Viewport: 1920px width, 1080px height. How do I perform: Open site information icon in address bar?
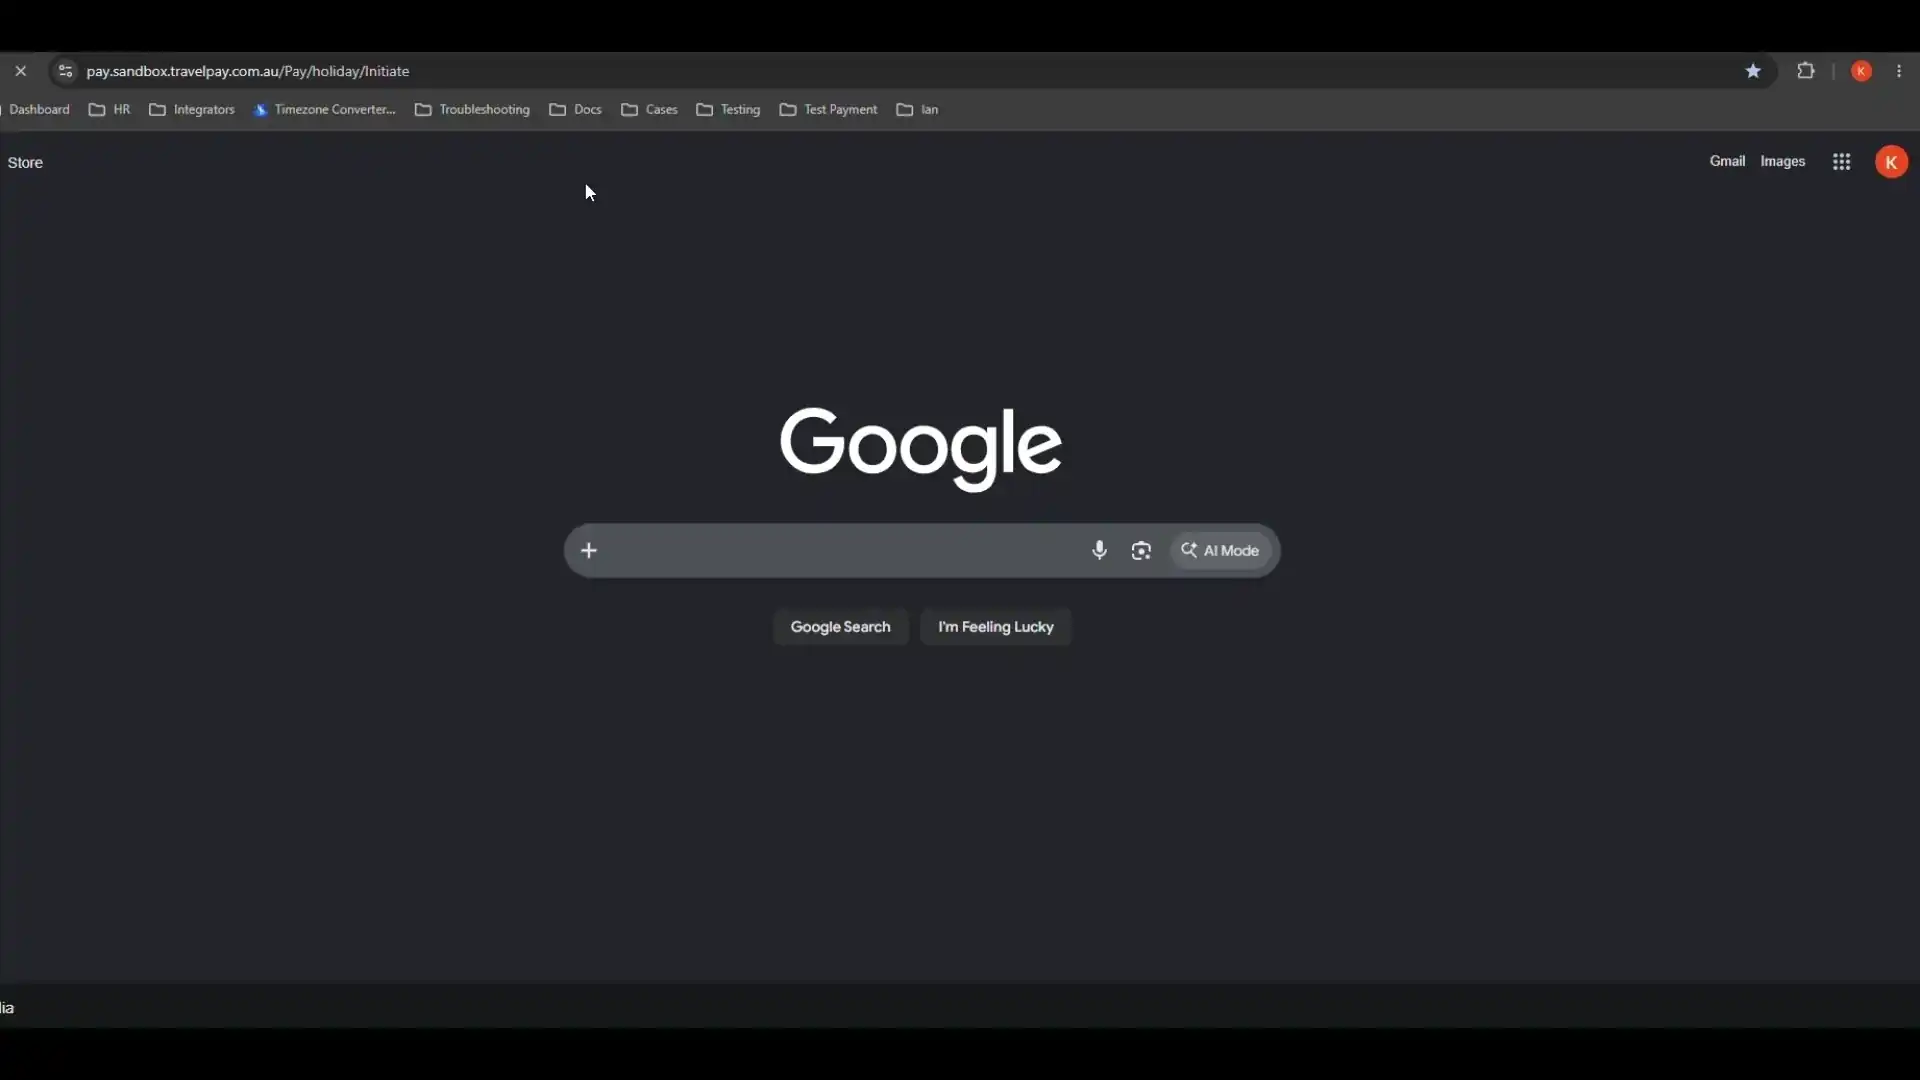(x=65, y=71)
